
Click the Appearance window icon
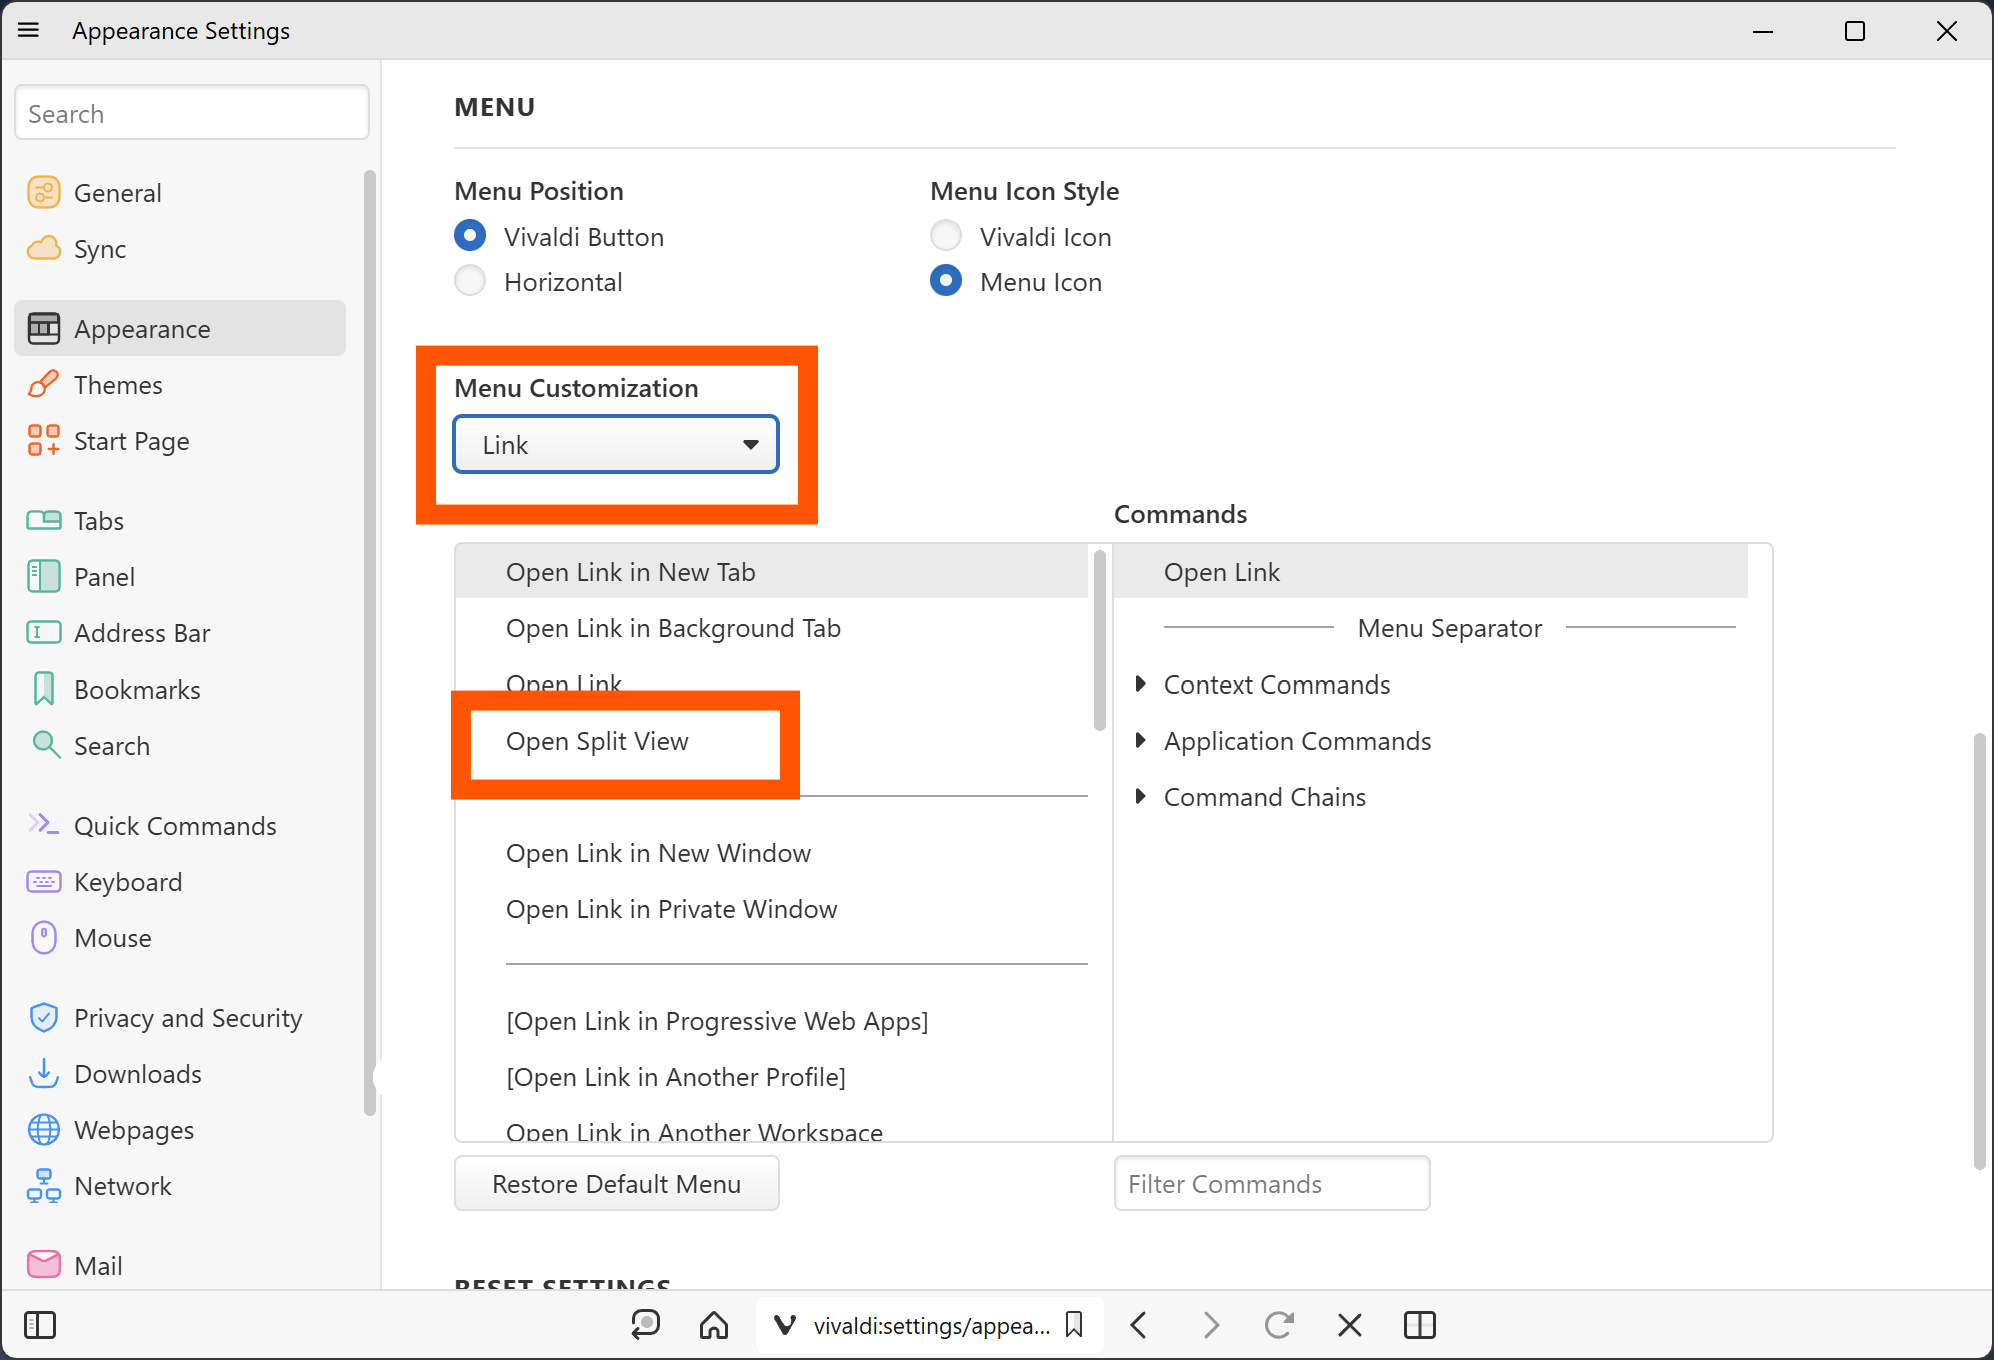(x=43, y=328)
